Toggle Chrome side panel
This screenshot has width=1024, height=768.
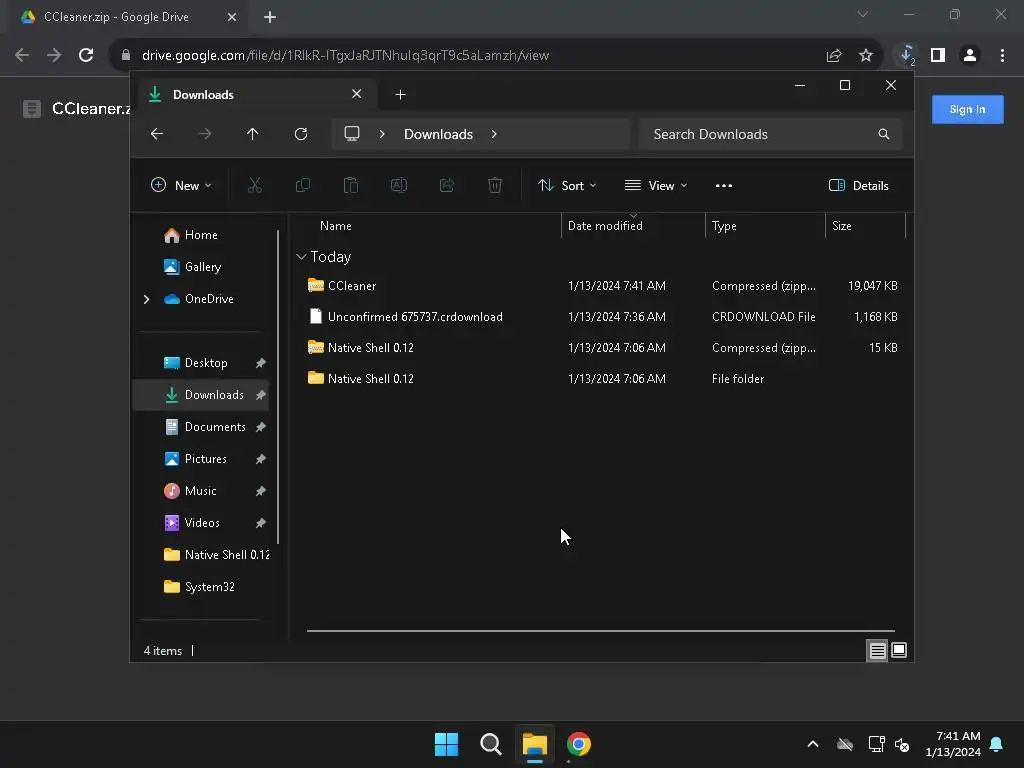(938, 55)
